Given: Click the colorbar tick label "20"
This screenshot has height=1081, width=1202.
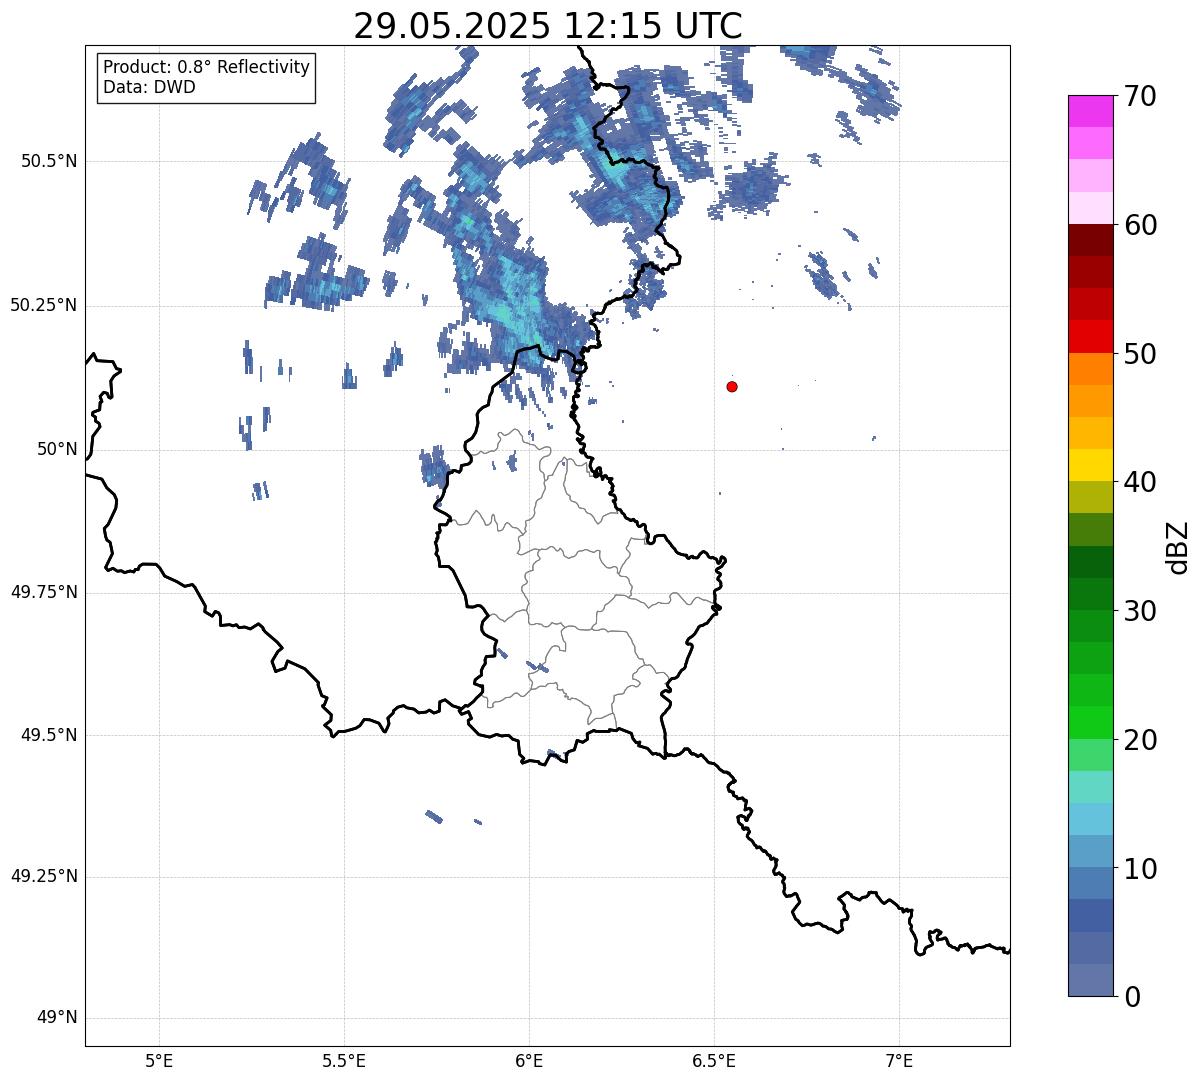Looking at the screenshot, I should [x=1140, y=740].
